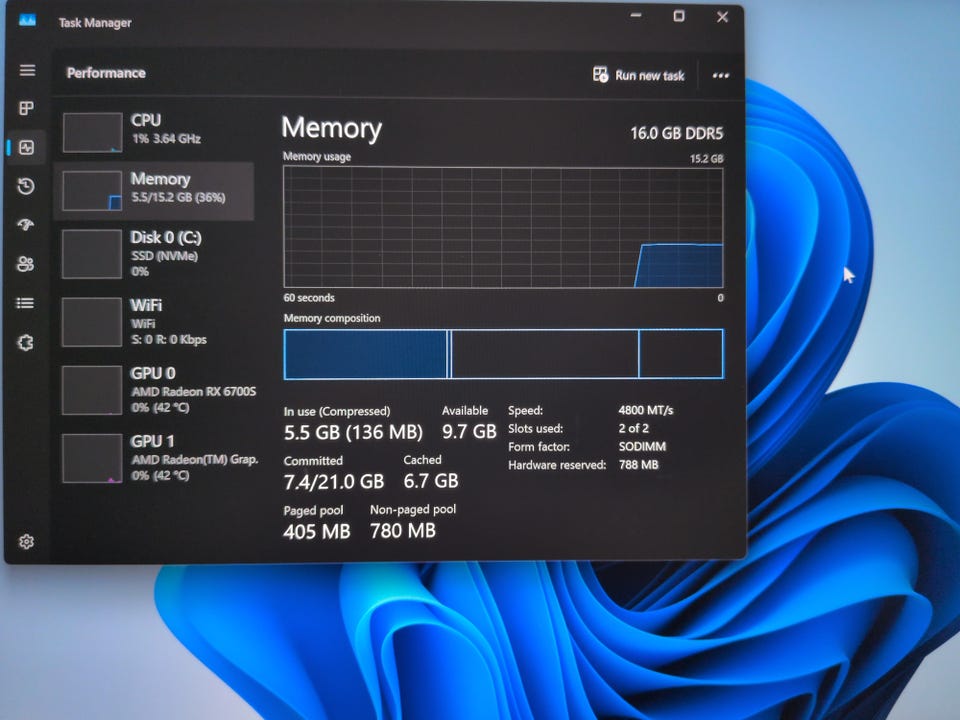Click the 60 seconds graph label
This screenshot has width=960, height=720.
click(x=309, y=298)
